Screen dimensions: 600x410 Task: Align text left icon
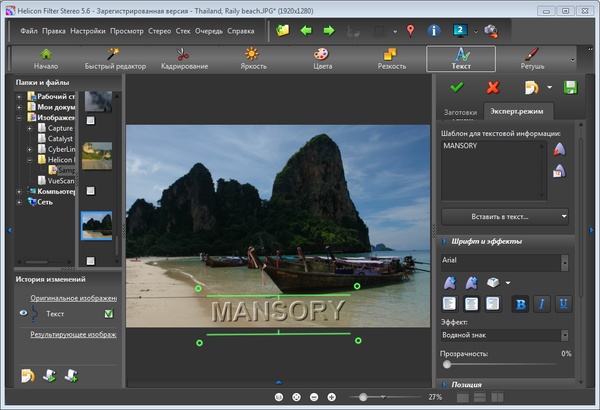pos(449,304)
